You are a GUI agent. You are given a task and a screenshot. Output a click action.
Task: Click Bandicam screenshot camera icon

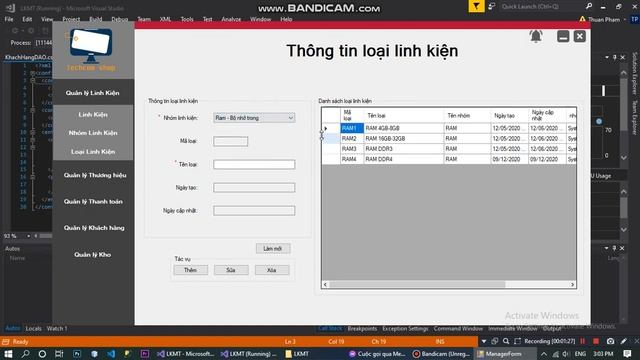click(x=610, y=341)
